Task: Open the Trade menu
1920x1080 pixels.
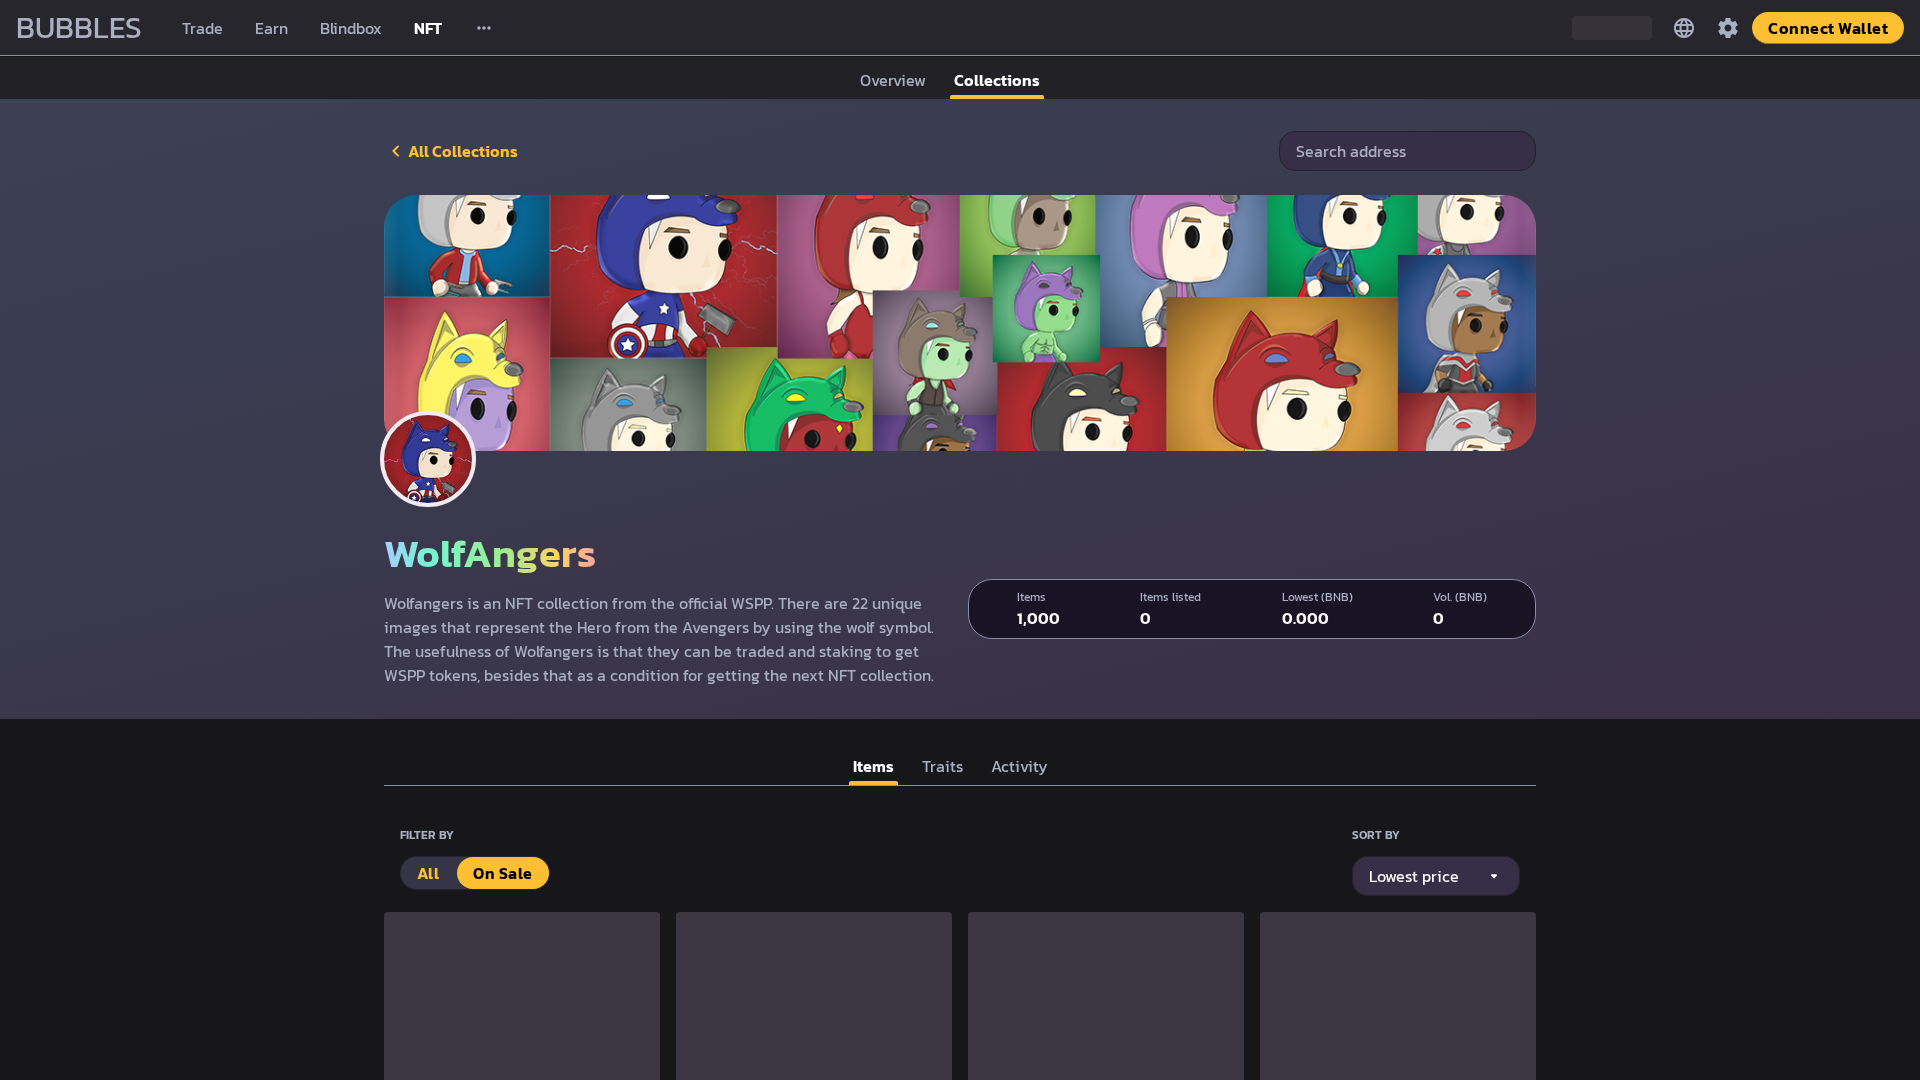Action: pos(202,28)
